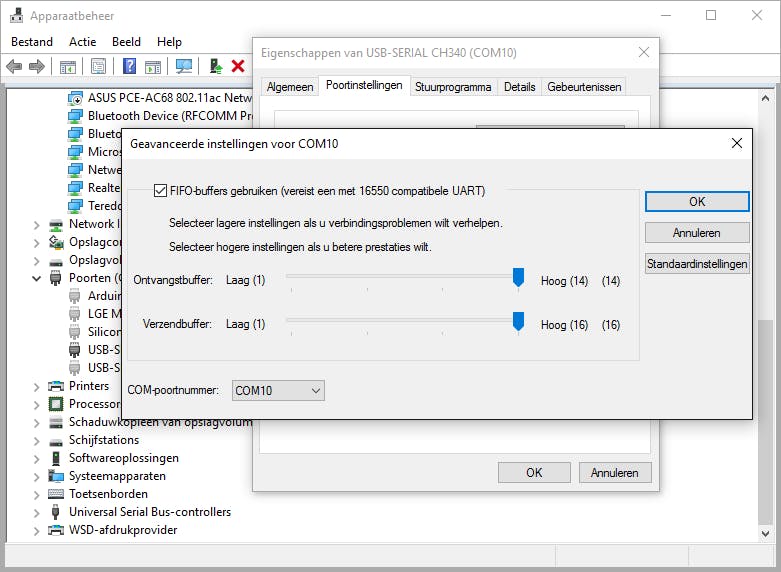Expand the Systeemapparaten tree node

(x=36, y=477)
